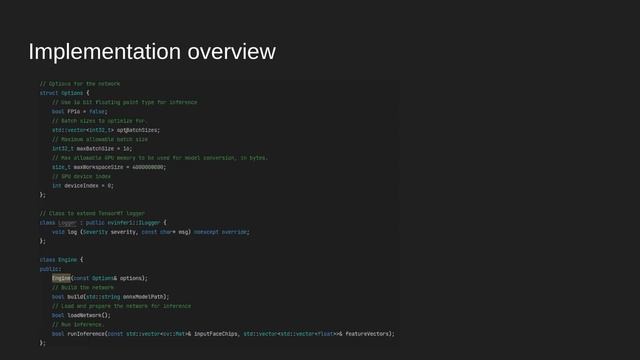Click the 'struct Options {' line
Screen dimensions: 640x360
click(64, 93)
